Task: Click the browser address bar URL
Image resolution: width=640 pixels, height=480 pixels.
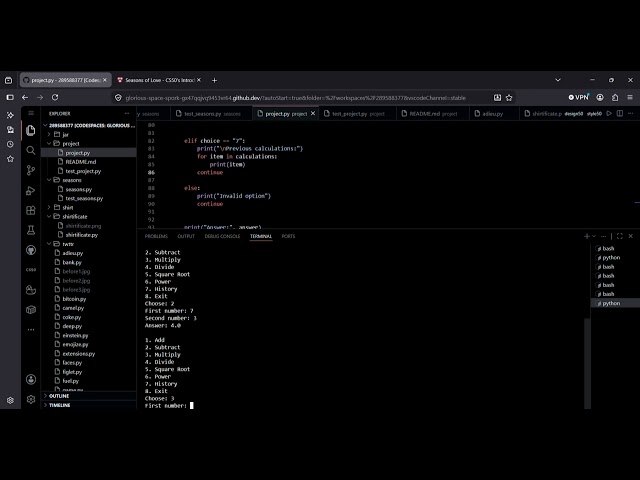Action: click(296, 98)
